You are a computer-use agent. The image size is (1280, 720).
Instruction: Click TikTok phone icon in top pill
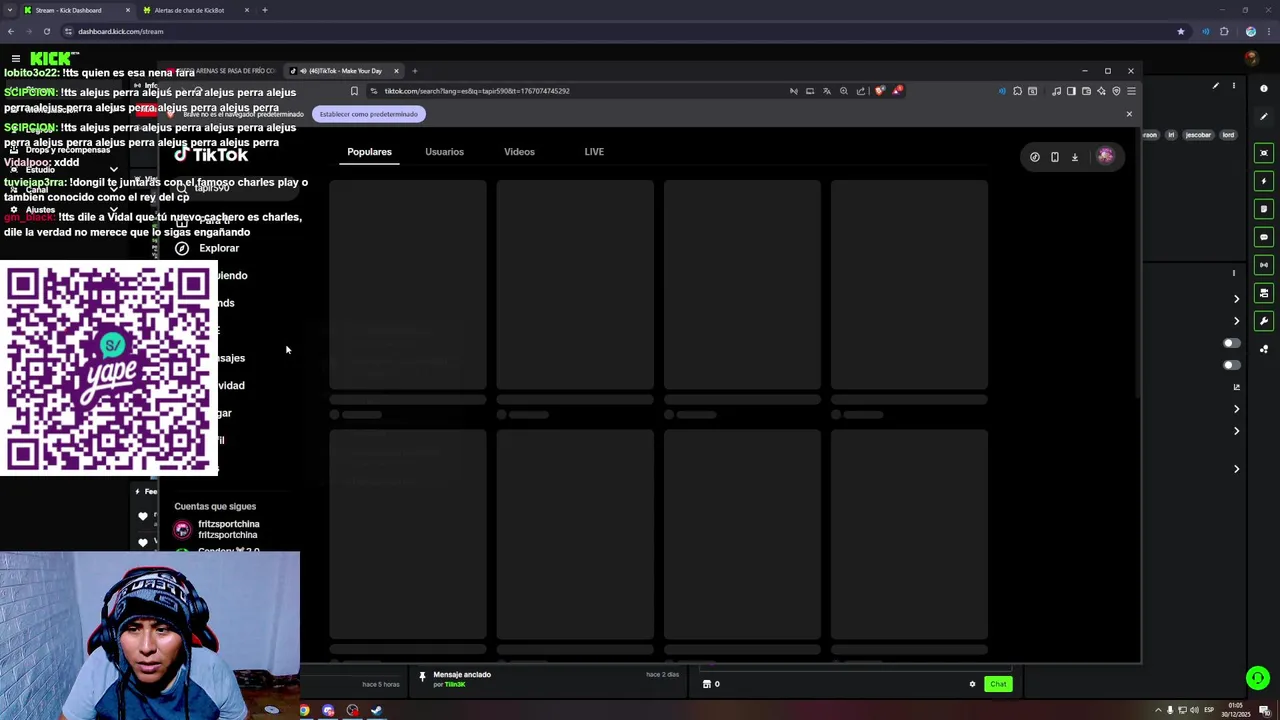pos(1055,157)
